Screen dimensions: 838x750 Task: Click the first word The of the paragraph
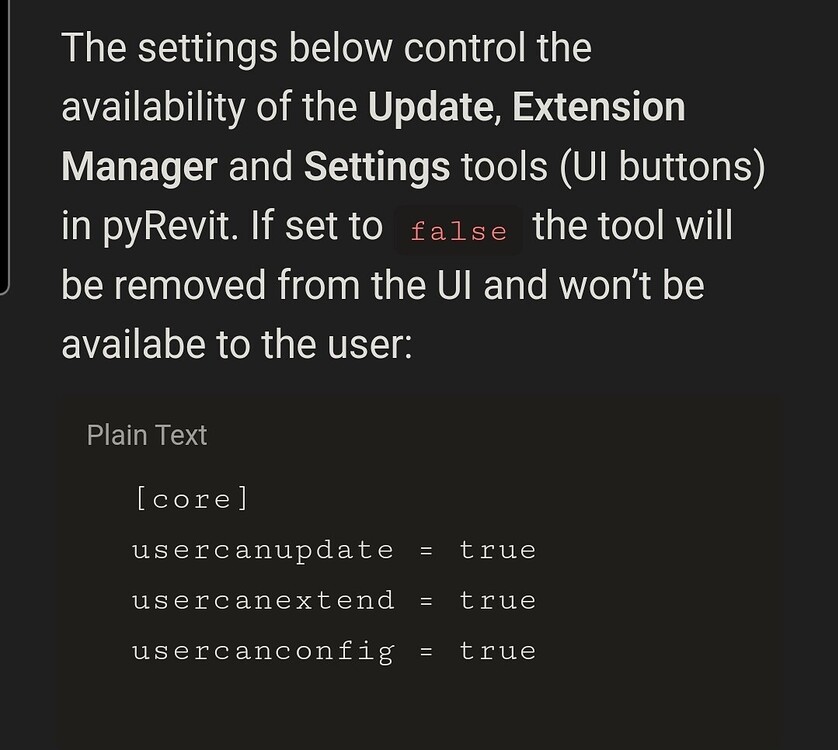94,48
